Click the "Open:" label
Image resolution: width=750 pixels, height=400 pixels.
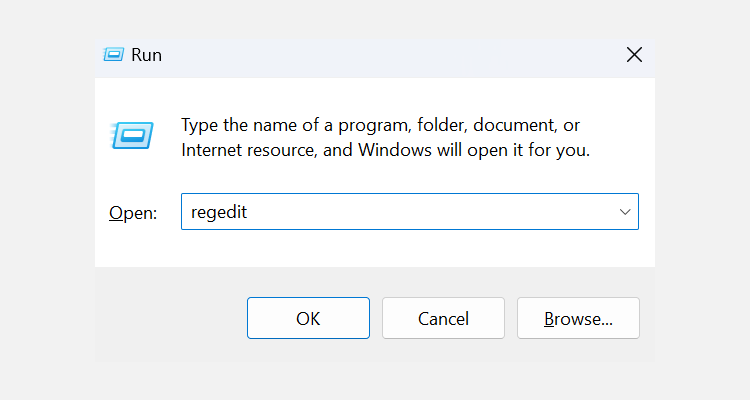coord(132,213)
